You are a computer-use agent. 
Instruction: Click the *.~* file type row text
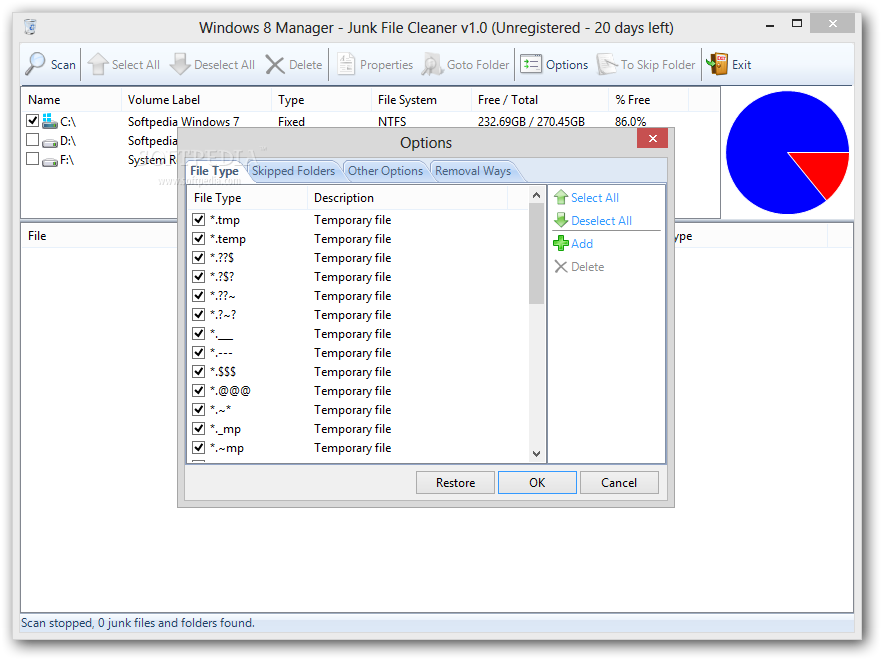(x=220, y=410)
